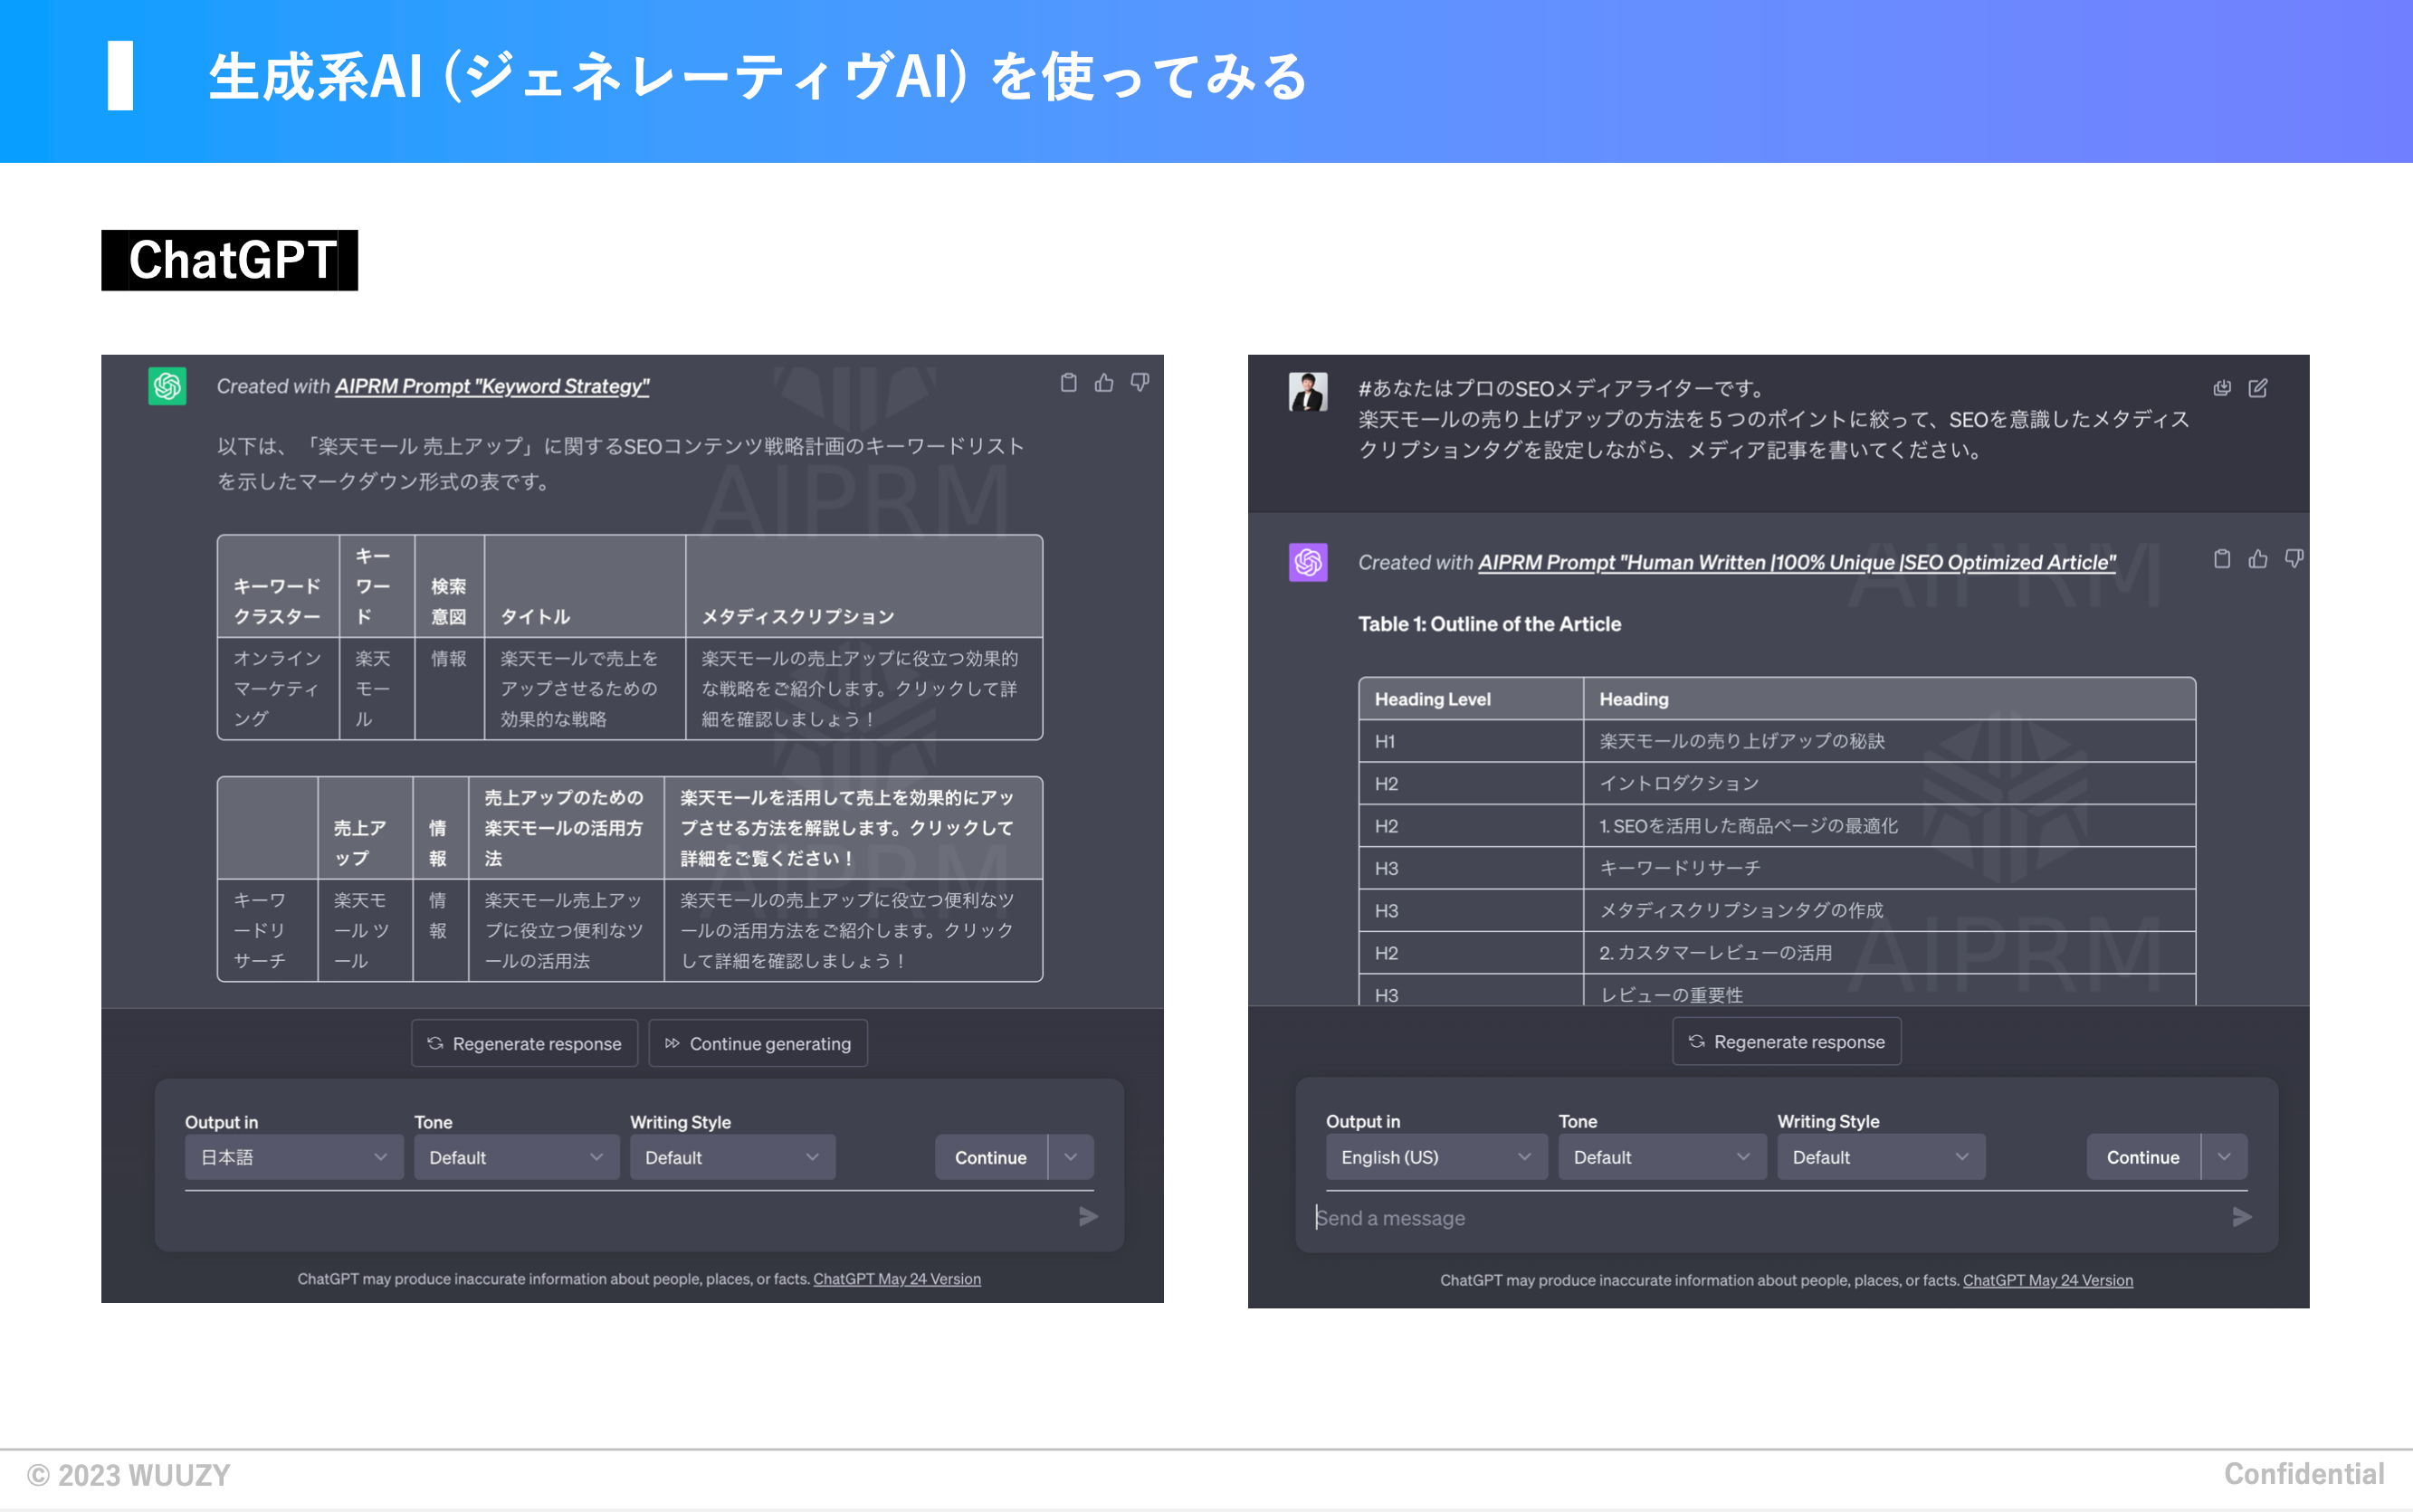2413x1512 pixels.
Task: Thumbs down the Keyword Strategy response
Action: 1140,383
